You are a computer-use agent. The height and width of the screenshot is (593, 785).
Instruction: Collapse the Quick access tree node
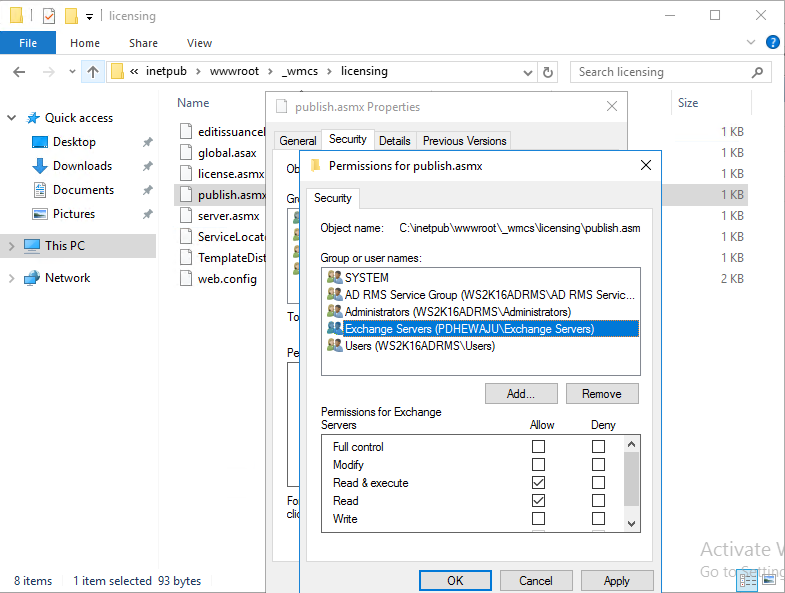[12, 118]
